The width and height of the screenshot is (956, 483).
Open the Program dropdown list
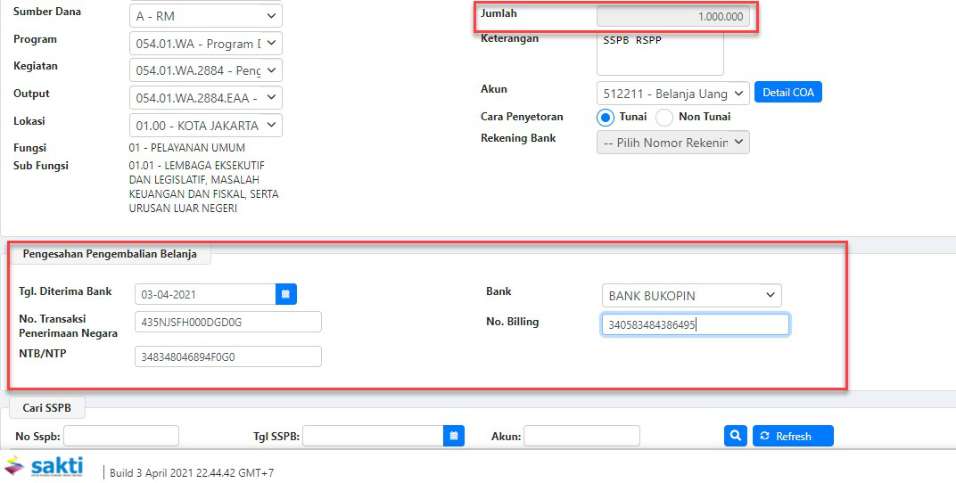point(206,43)
